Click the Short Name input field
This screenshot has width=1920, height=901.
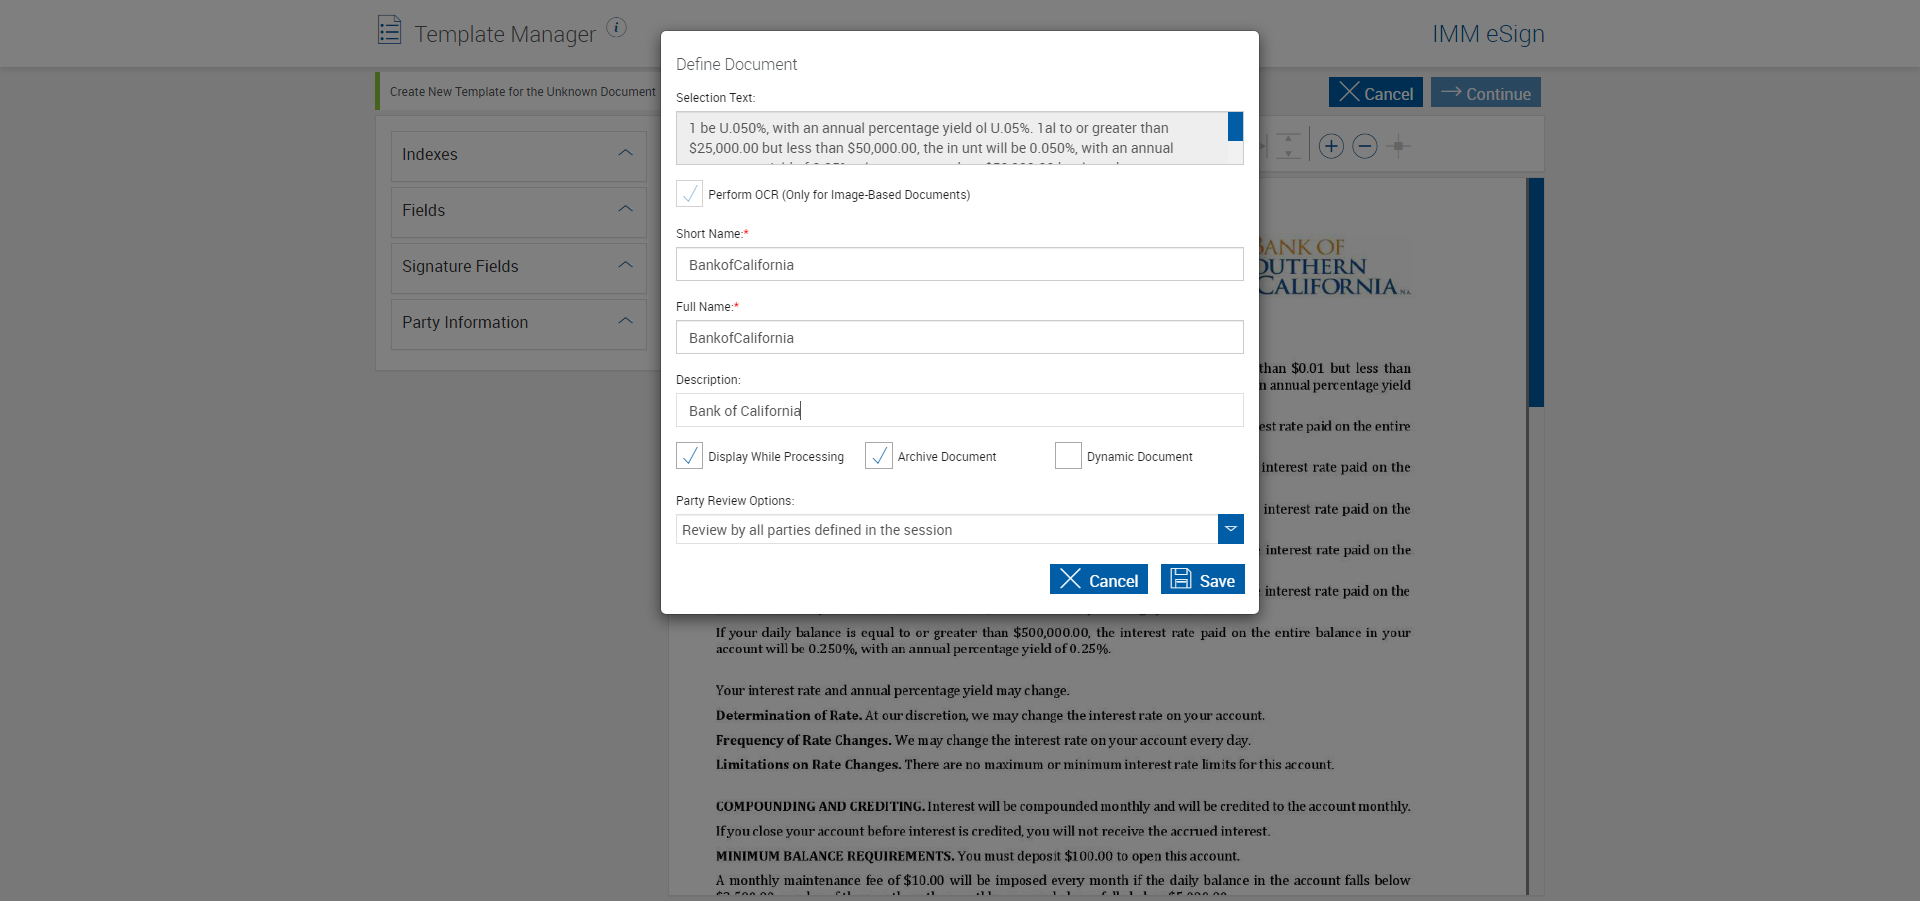(x=959, y=265)
